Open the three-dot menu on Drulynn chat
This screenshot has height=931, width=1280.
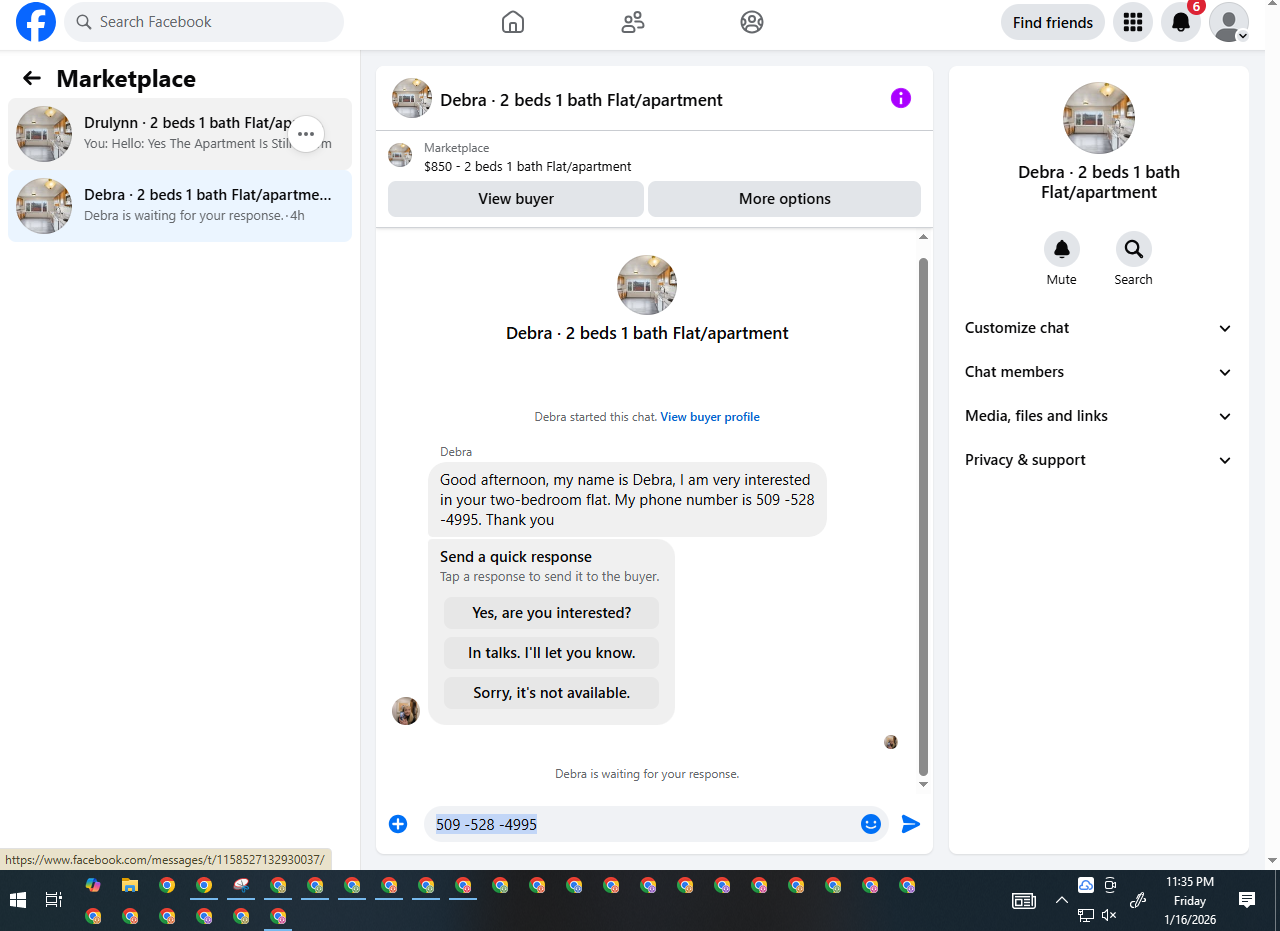click(306, 134)
